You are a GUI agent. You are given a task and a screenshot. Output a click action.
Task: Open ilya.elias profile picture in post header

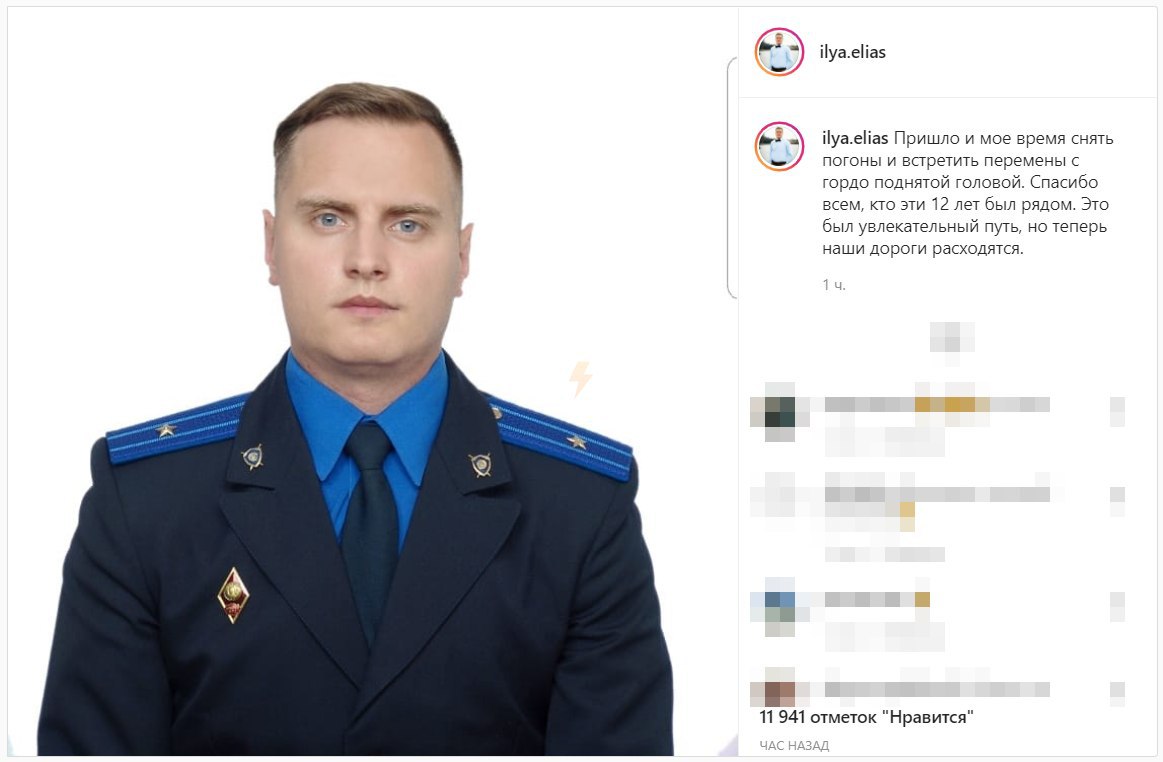(779, 52)
